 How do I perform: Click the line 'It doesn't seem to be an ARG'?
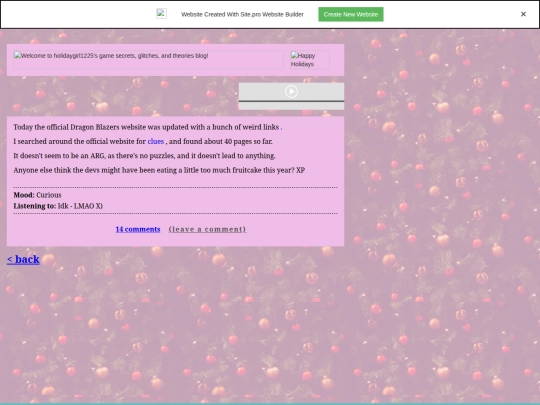(x=144, y=156)
